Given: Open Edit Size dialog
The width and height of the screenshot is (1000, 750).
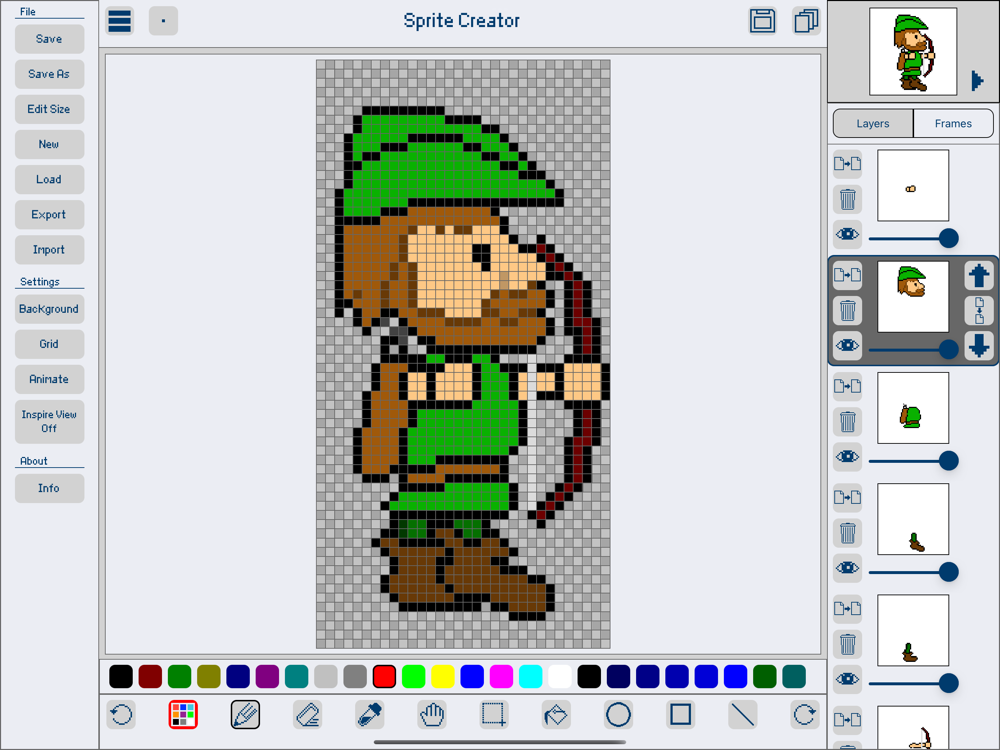Looking at the screenshot, I should coord(49,109).
